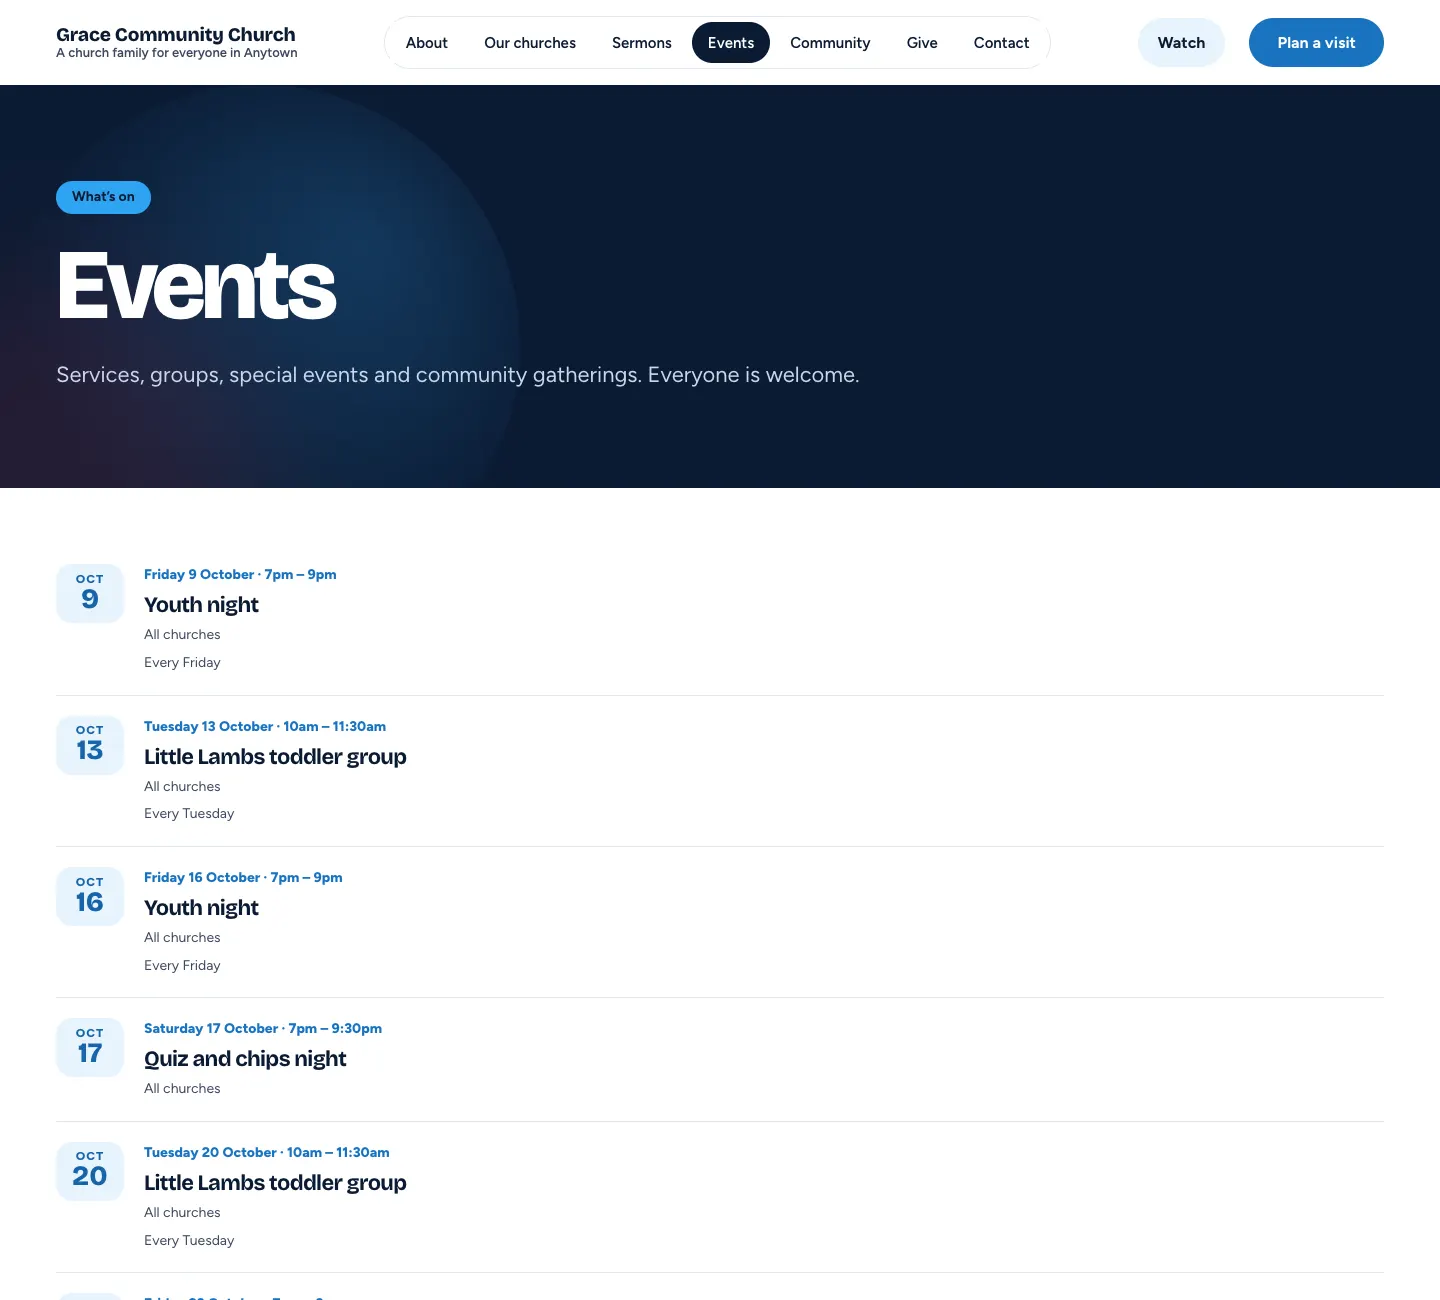Open Youth night event on 16 October

201,908
